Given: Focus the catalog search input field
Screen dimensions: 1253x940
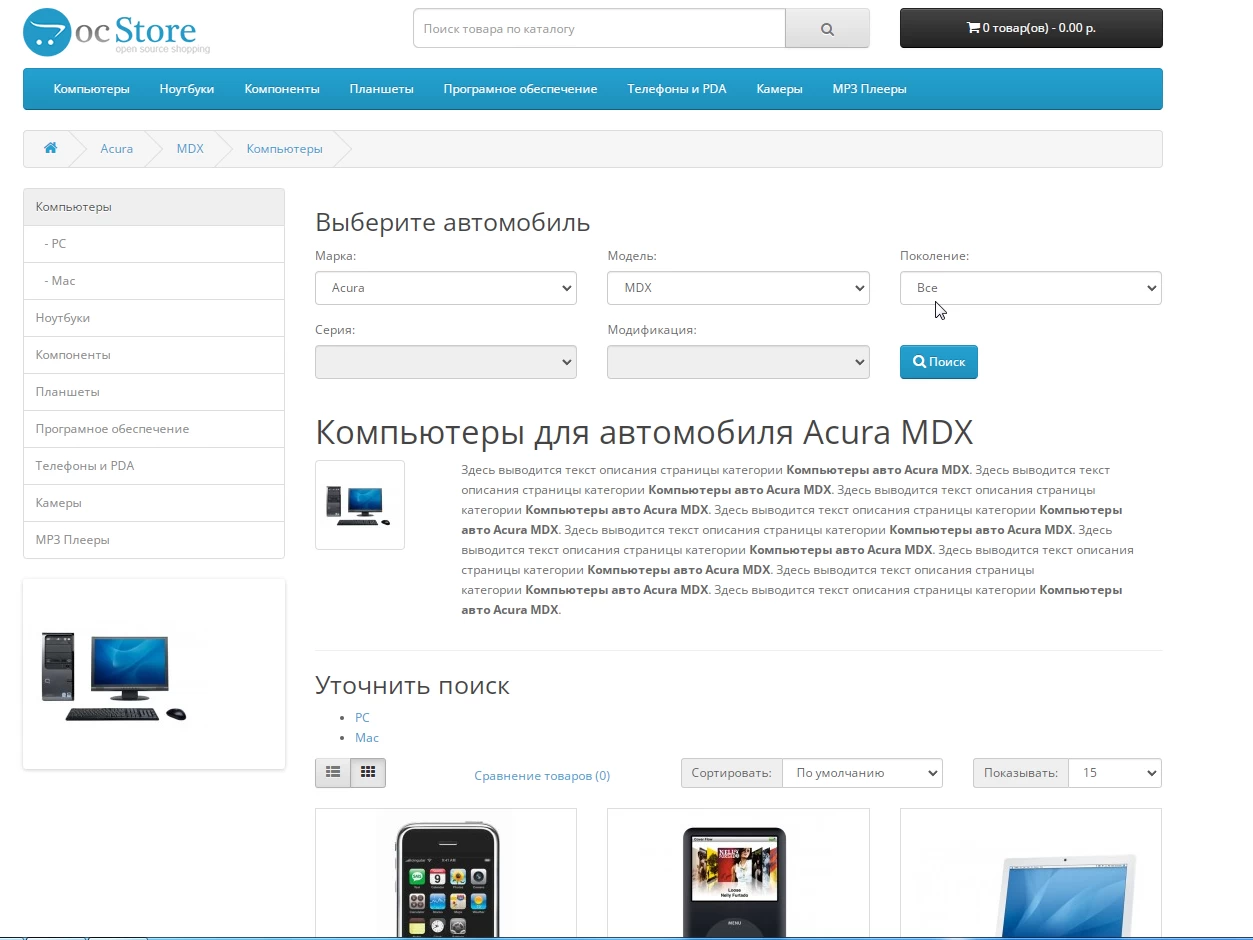Looking at the screenshot, I should 599,29.
